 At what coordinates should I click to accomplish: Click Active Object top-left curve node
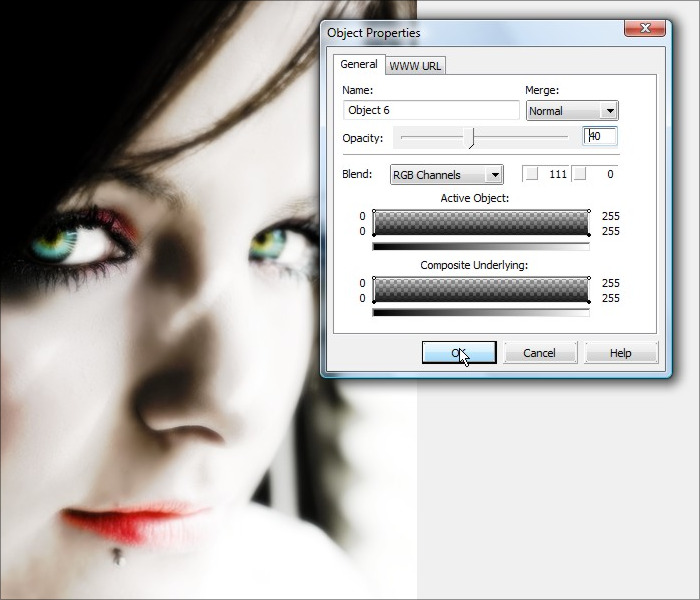point(374,211)
